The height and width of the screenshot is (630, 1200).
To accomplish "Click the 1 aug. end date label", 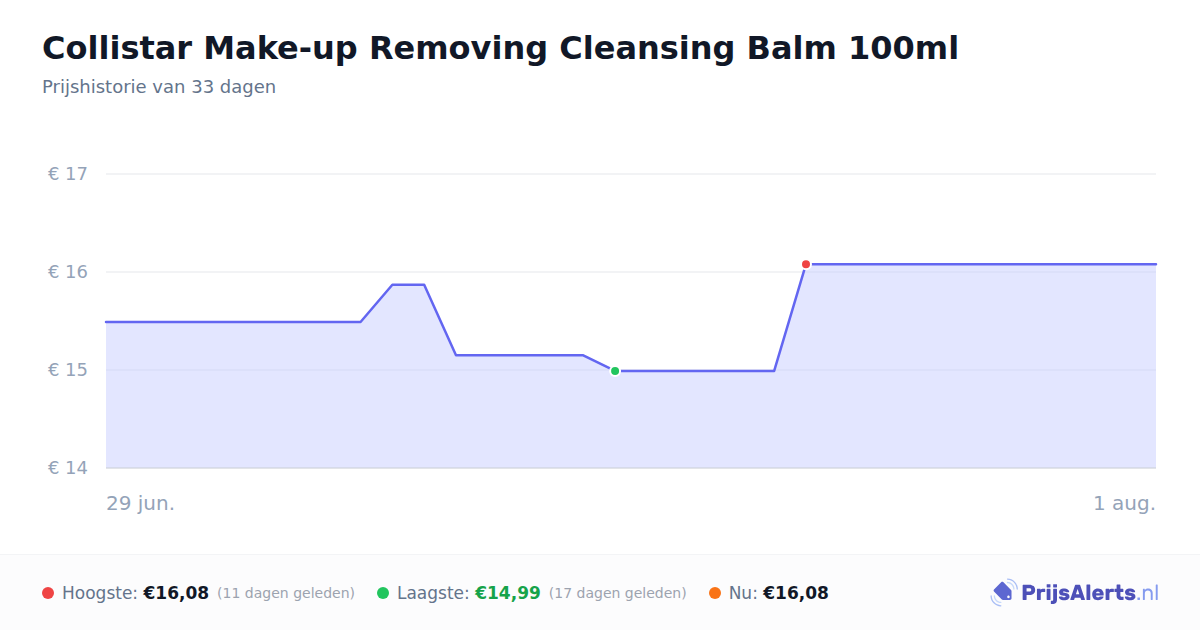I will click(1125, 503).
